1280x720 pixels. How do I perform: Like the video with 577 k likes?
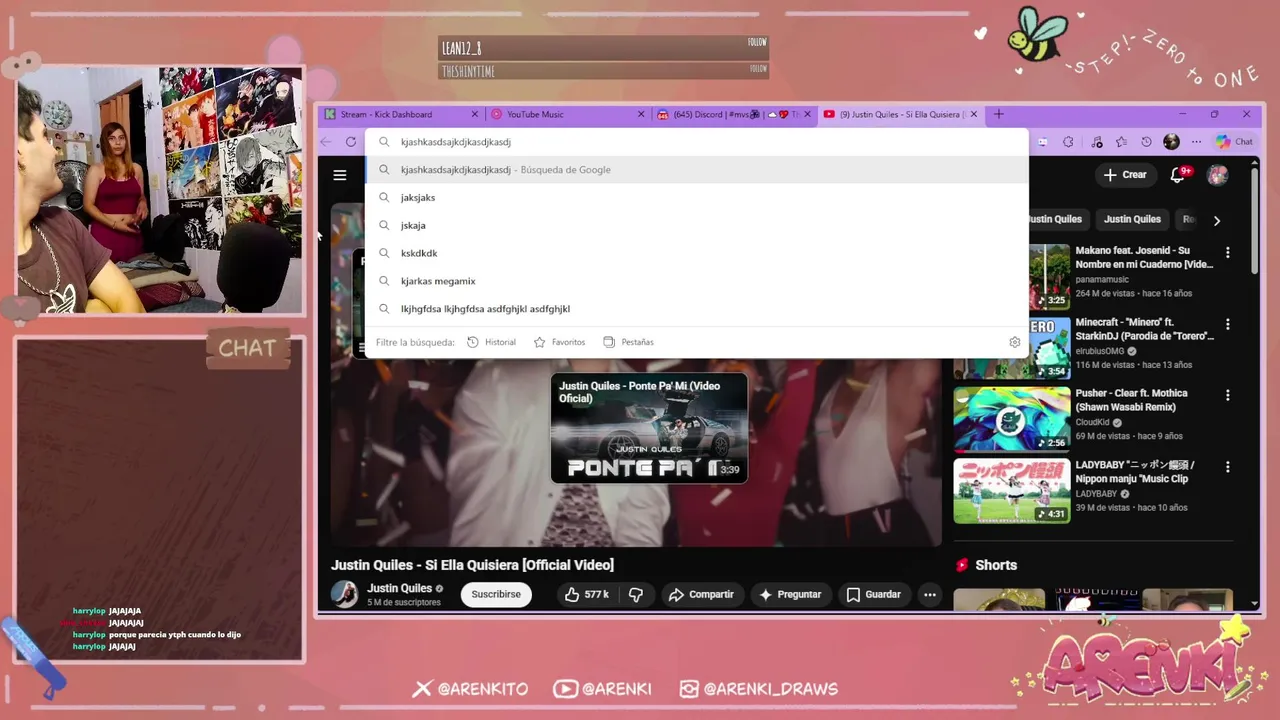[586, 594]
